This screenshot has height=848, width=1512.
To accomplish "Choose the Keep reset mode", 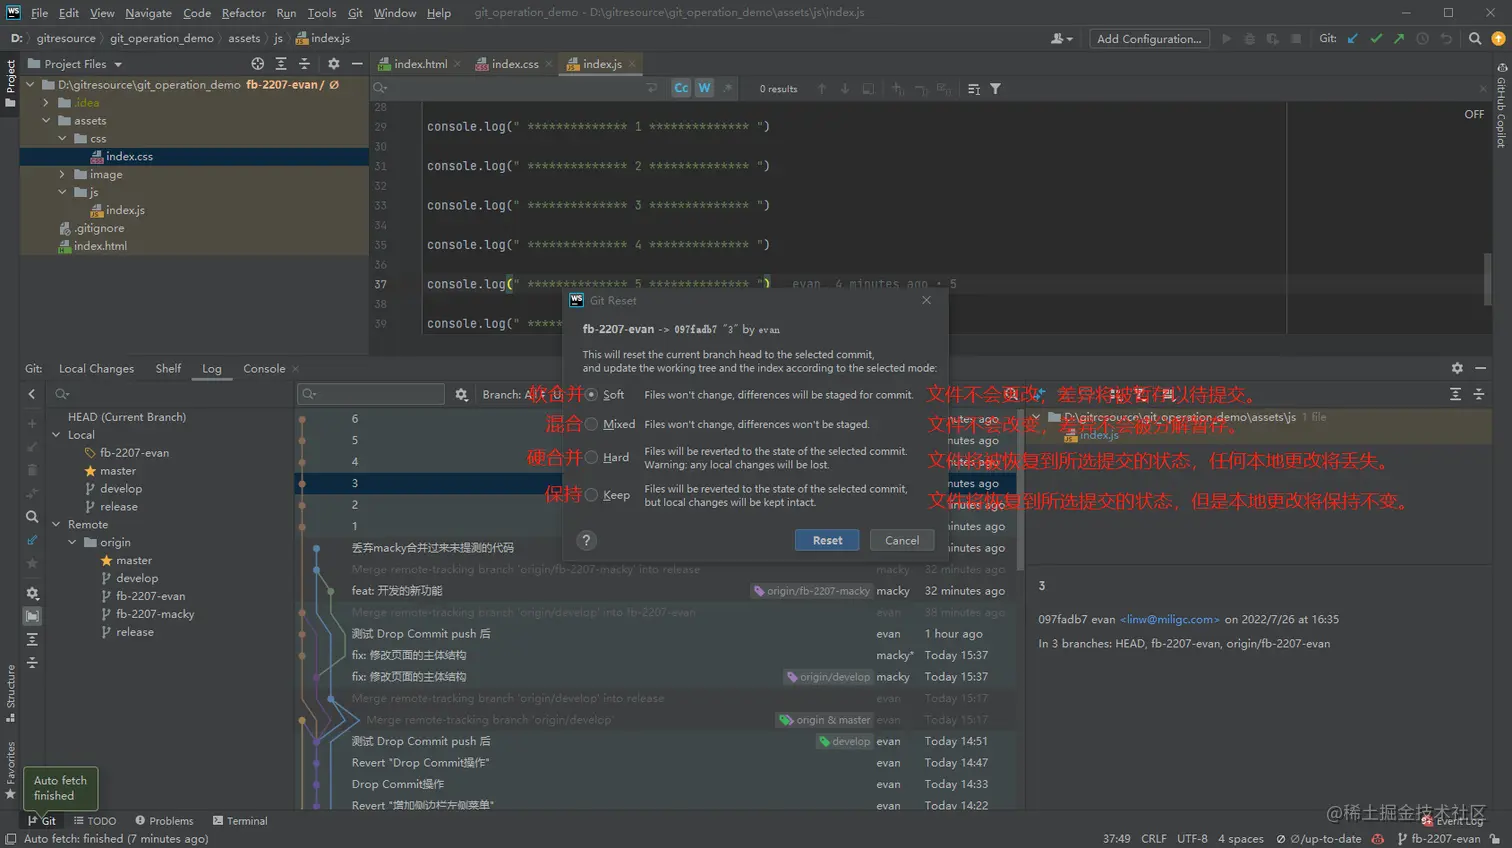I will (592, 494).
